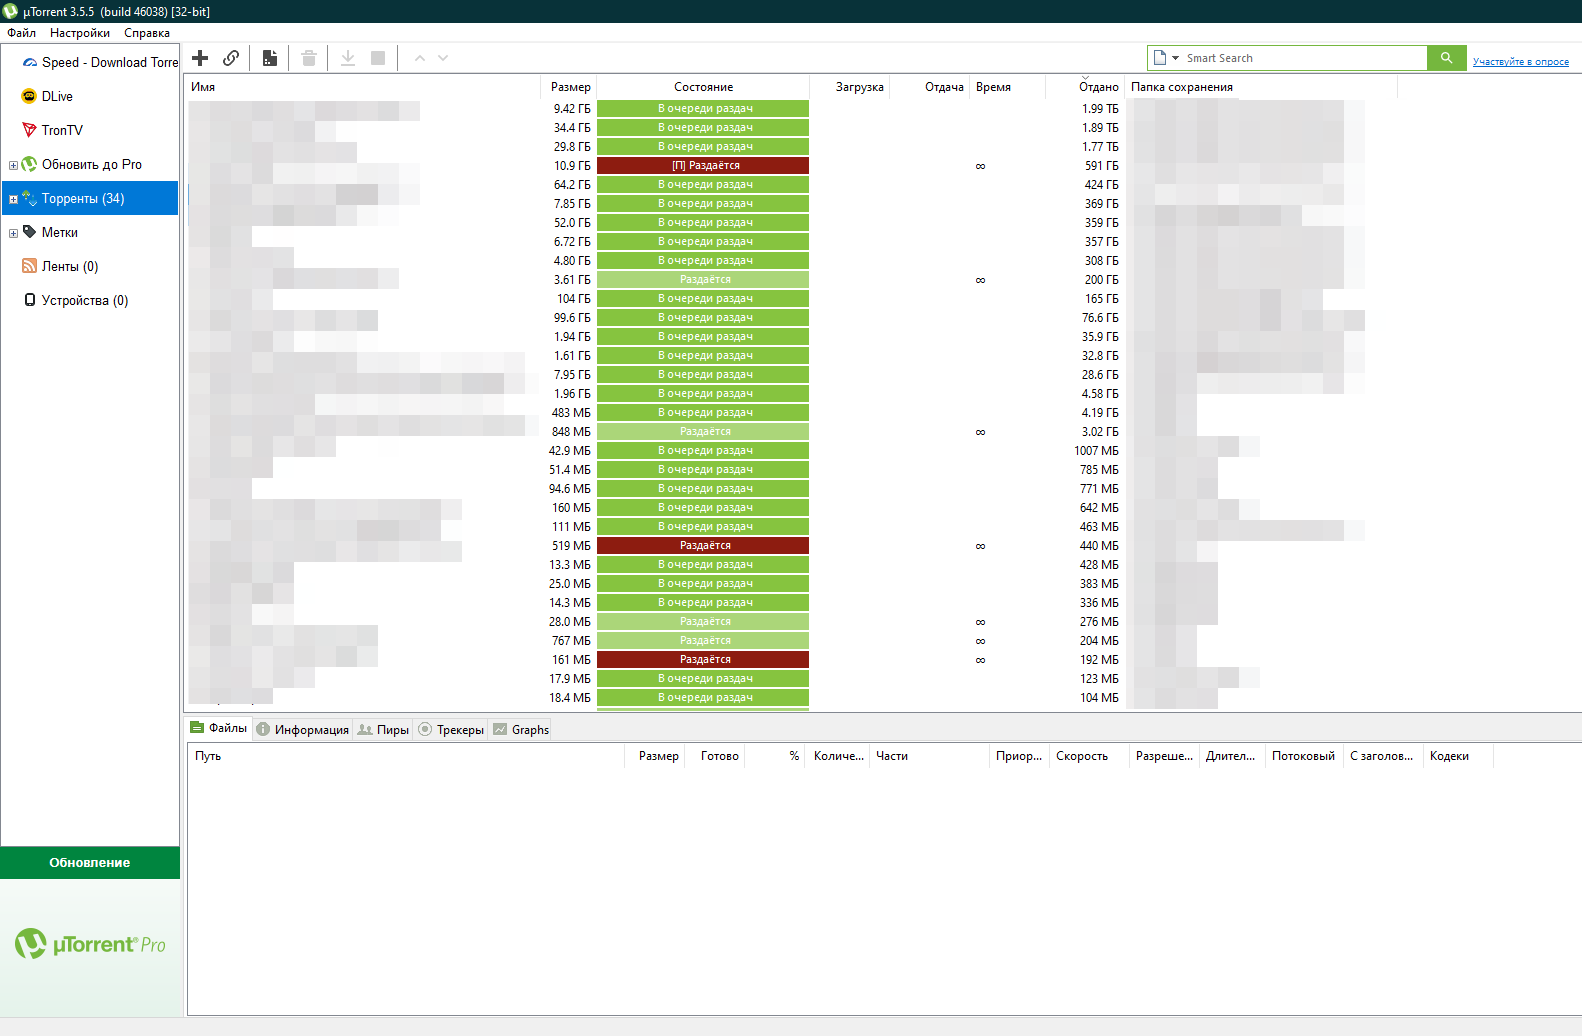Expand the Обновить до Pro tree node
This screenshot has width=1582, height=1036.
click(13, 165)
